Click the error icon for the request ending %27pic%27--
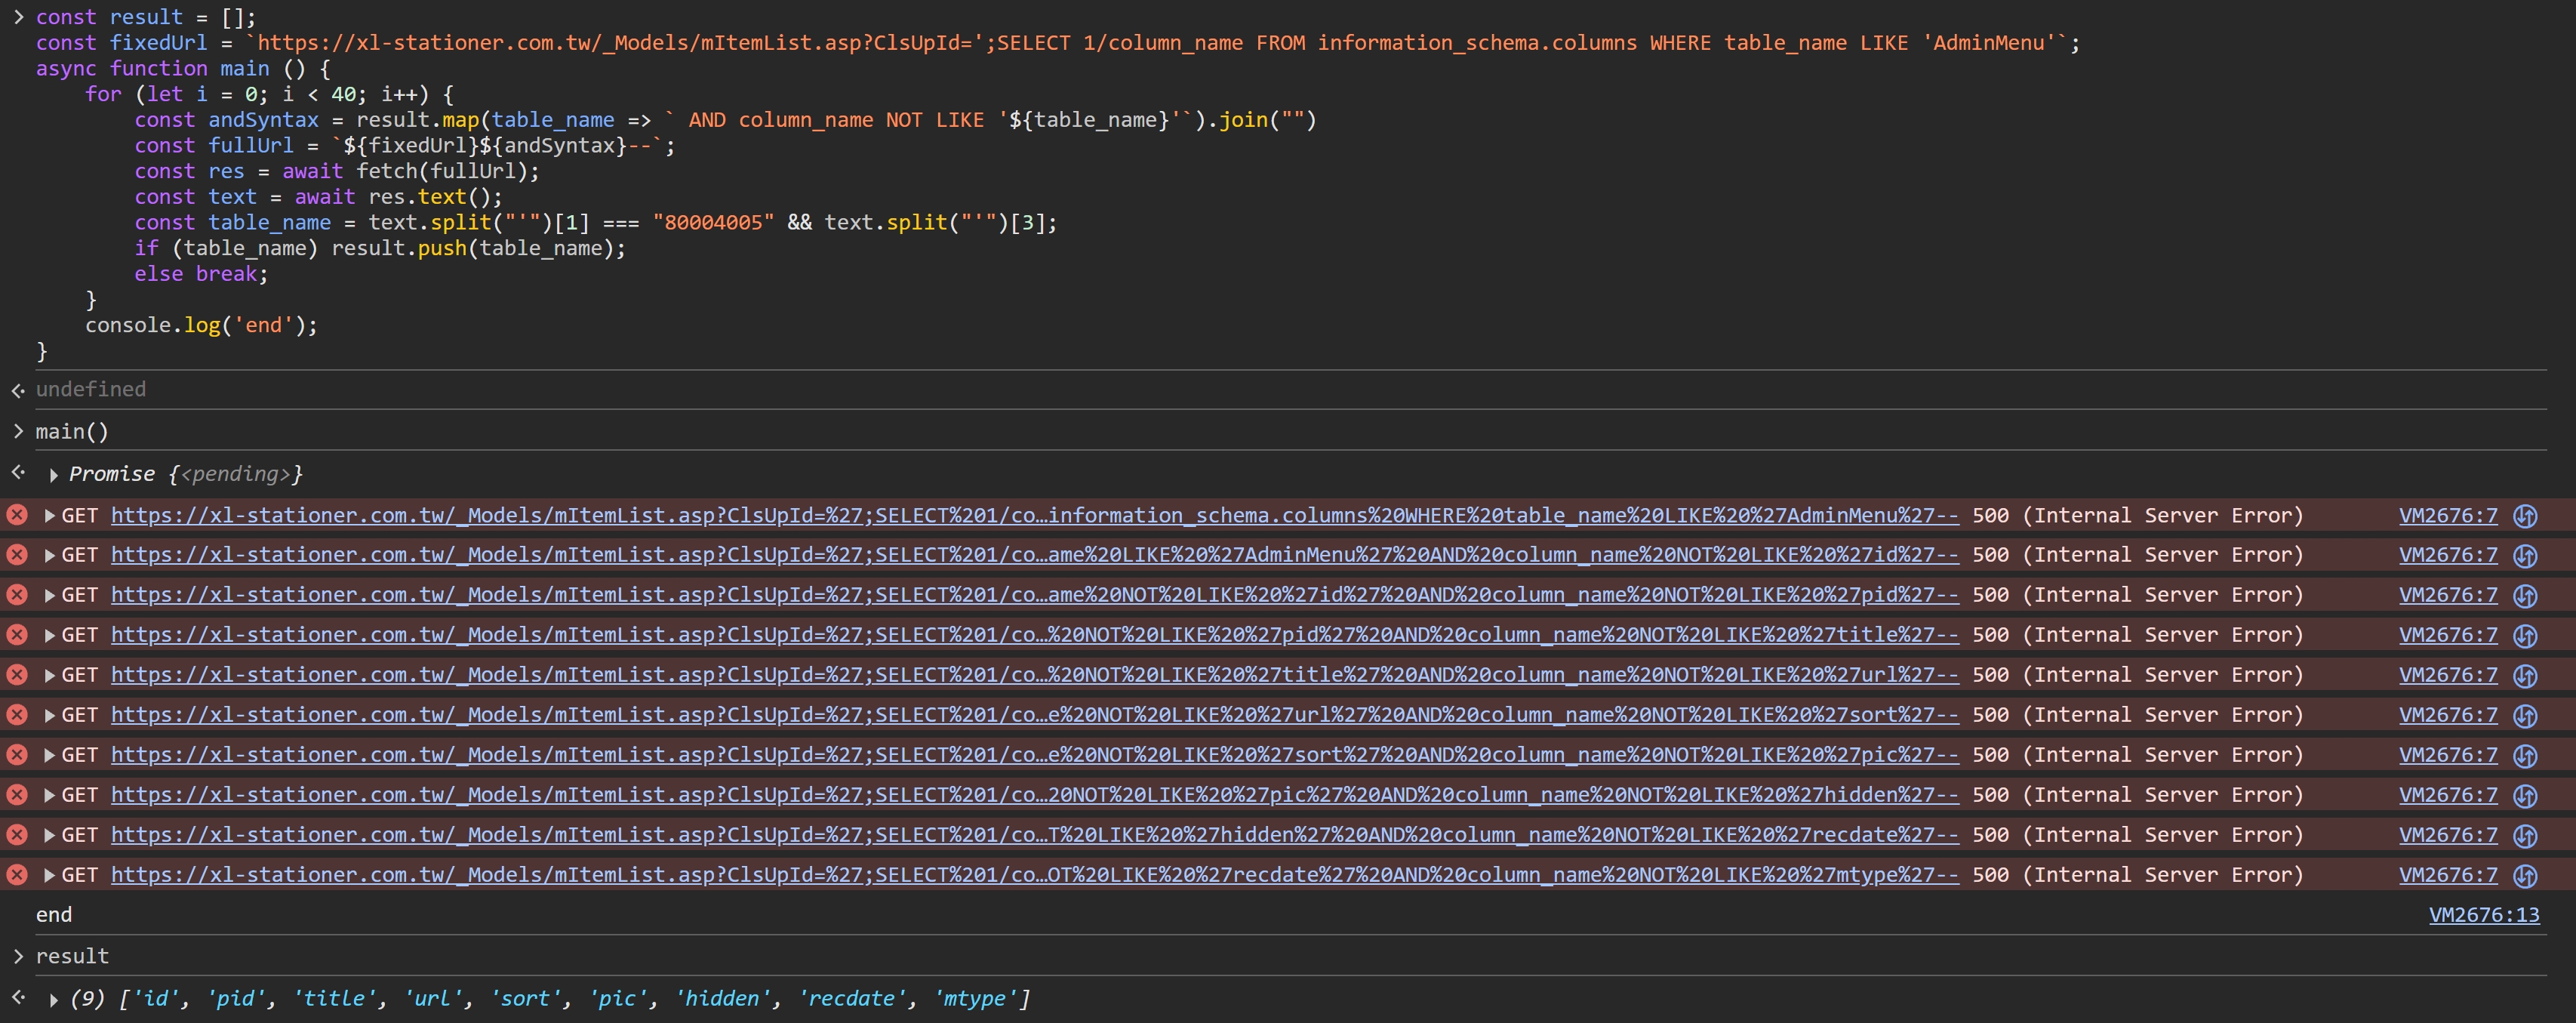This screenshot has height=1023, width=2576. (x=17, y=755)
